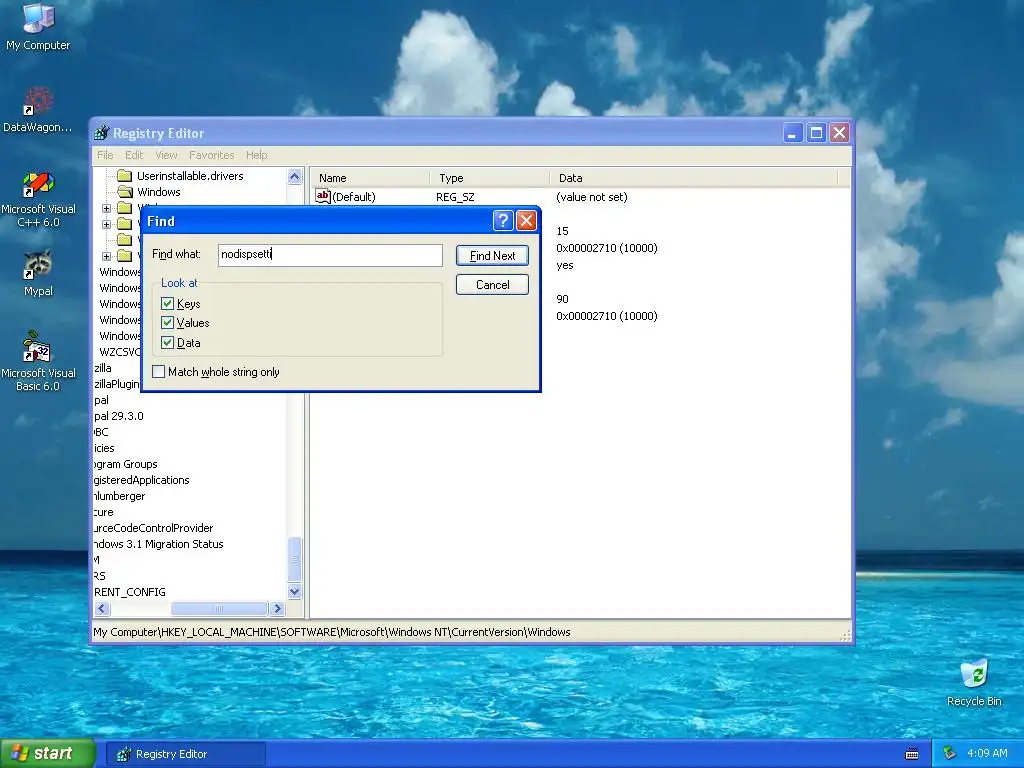Click the horizontal scrollbar thumb in tree

coord(219,609)
